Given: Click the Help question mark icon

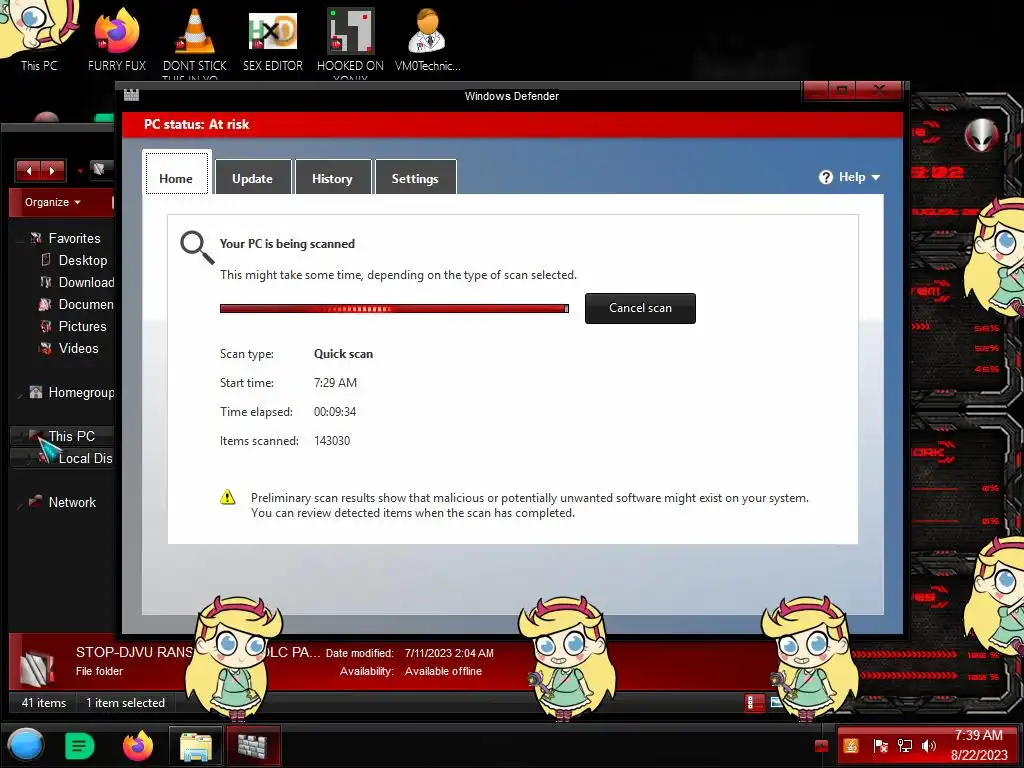Looking at the screenshot, I should coord(825,177).
